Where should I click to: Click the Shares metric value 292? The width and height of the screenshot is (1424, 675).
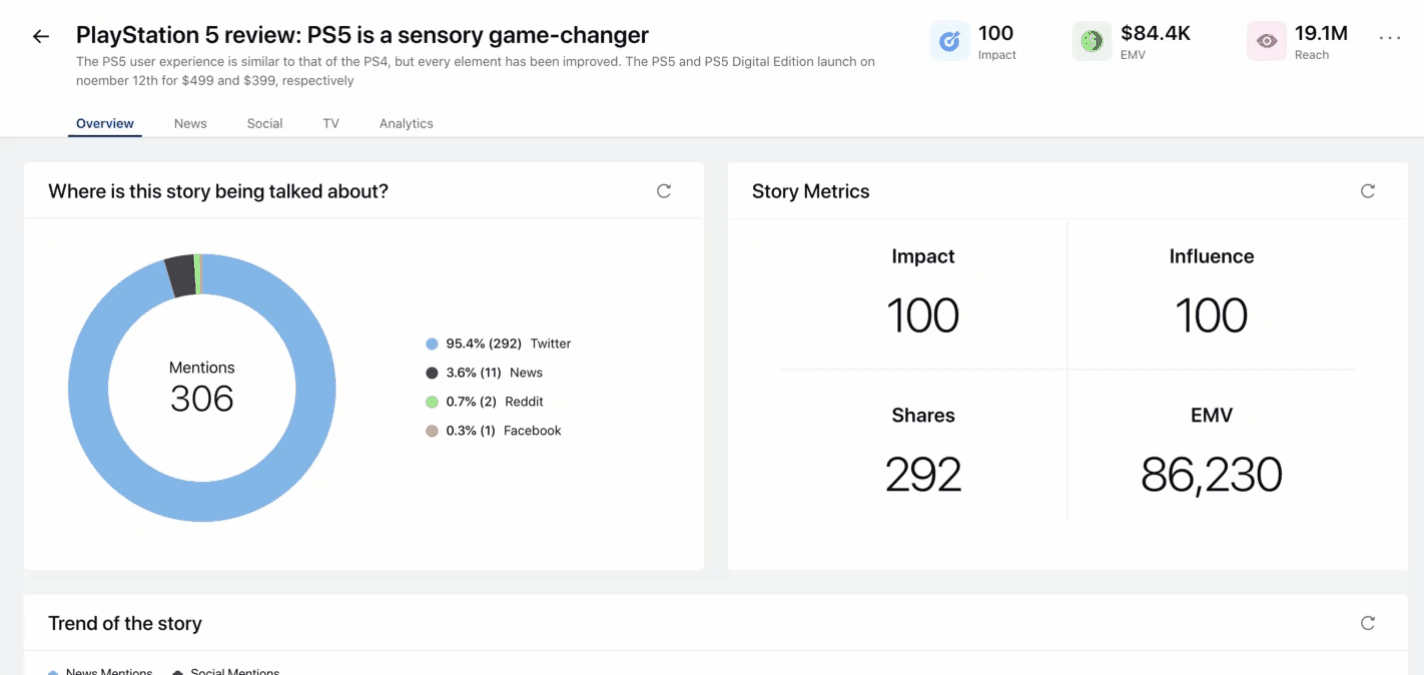923,475
